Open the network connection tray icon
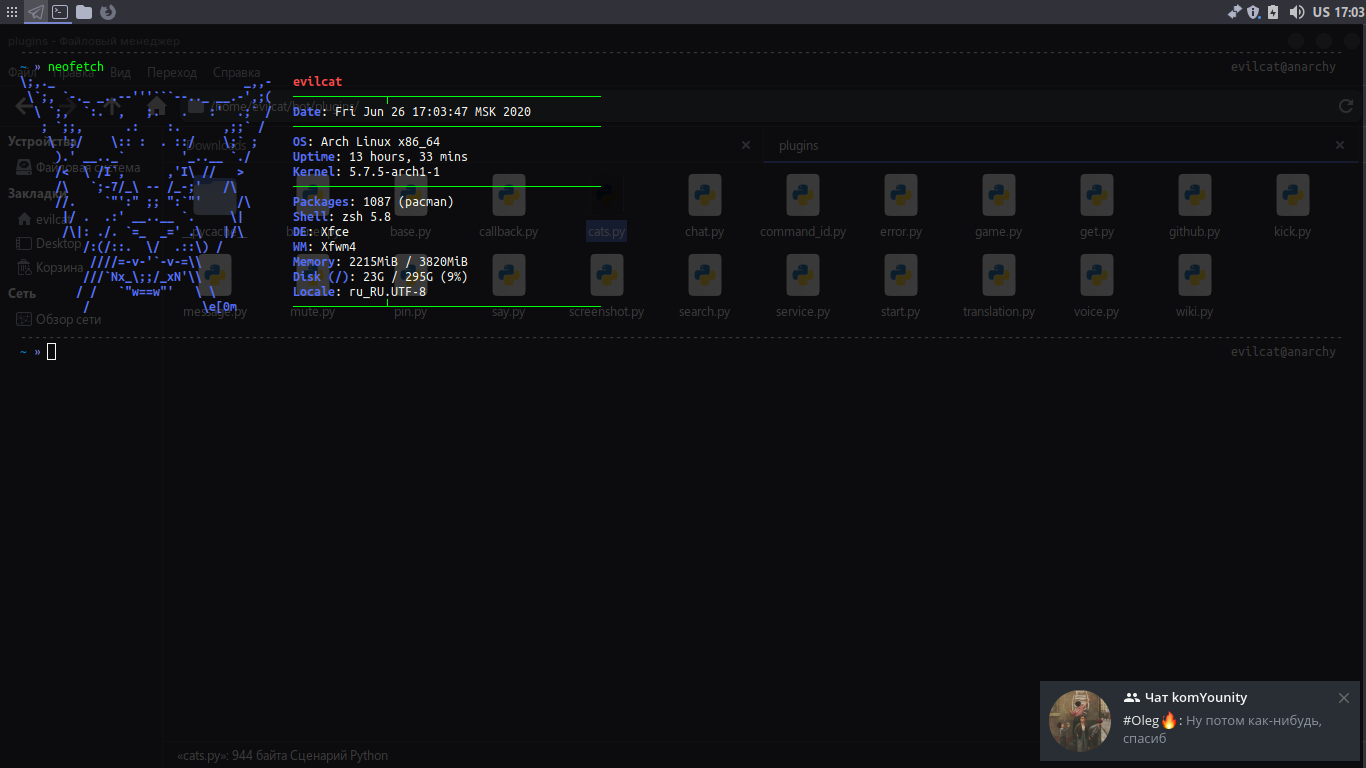 (1234, 12)
